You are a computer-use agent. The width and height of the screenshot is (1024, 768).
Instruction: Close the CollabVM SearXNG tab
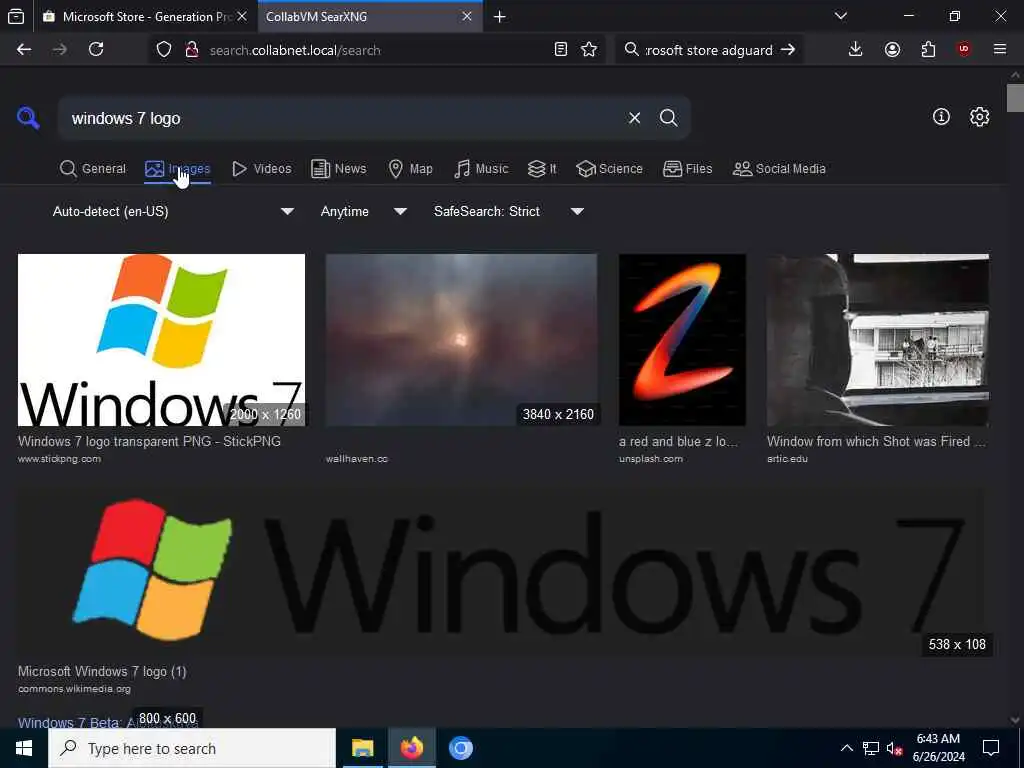(467, 16)
